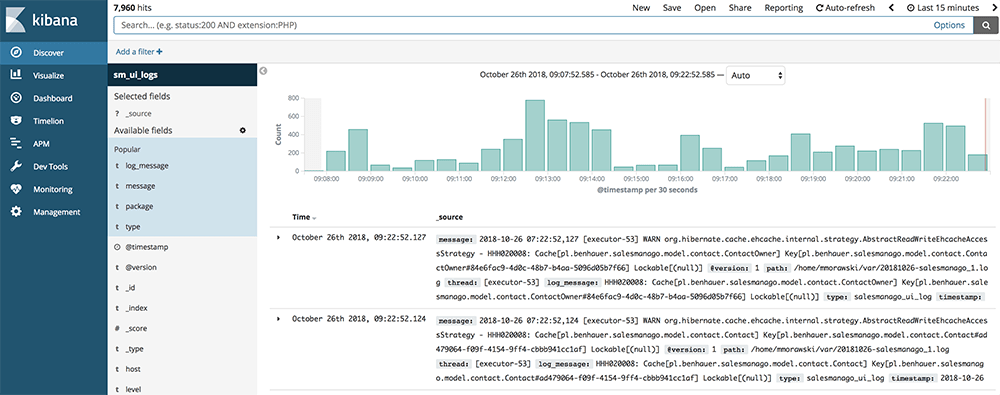Open the sm_ui_logs index pattern selector
1000x395 pixels.
[182, 75]
